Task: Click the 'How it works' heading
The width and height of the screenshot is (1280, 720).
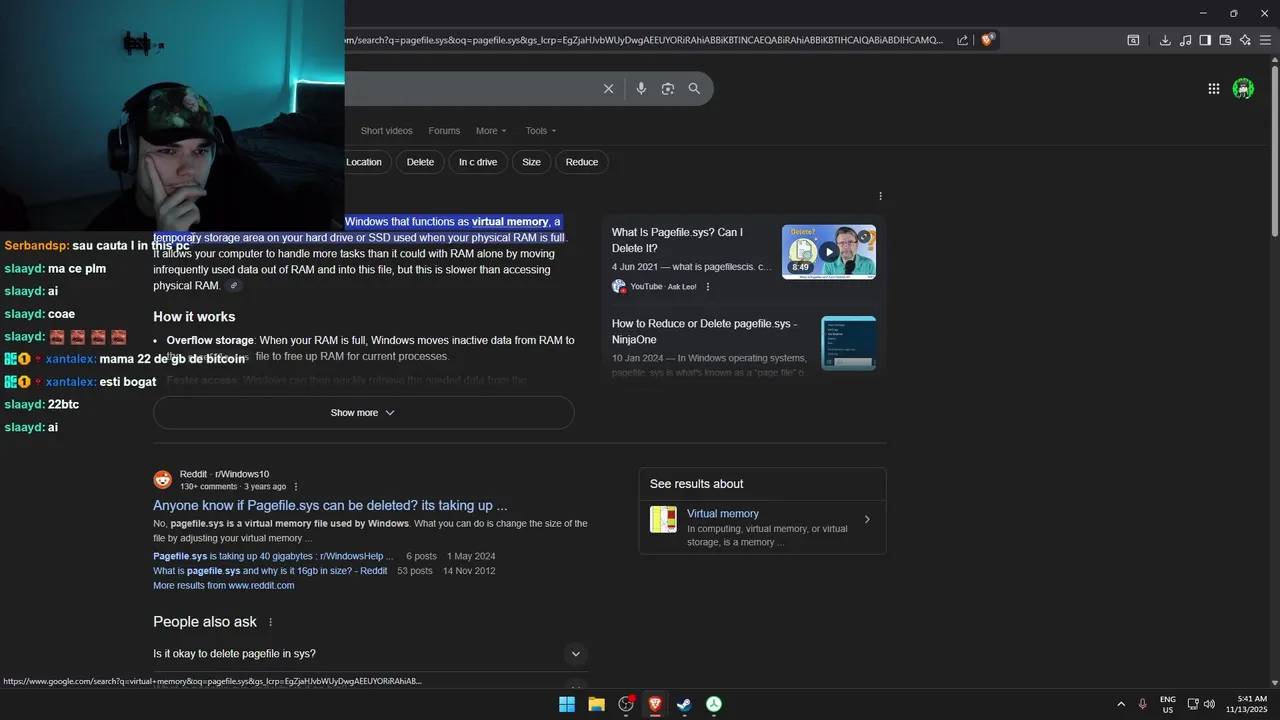Action: pyautogui.click(x=194, y=317)
